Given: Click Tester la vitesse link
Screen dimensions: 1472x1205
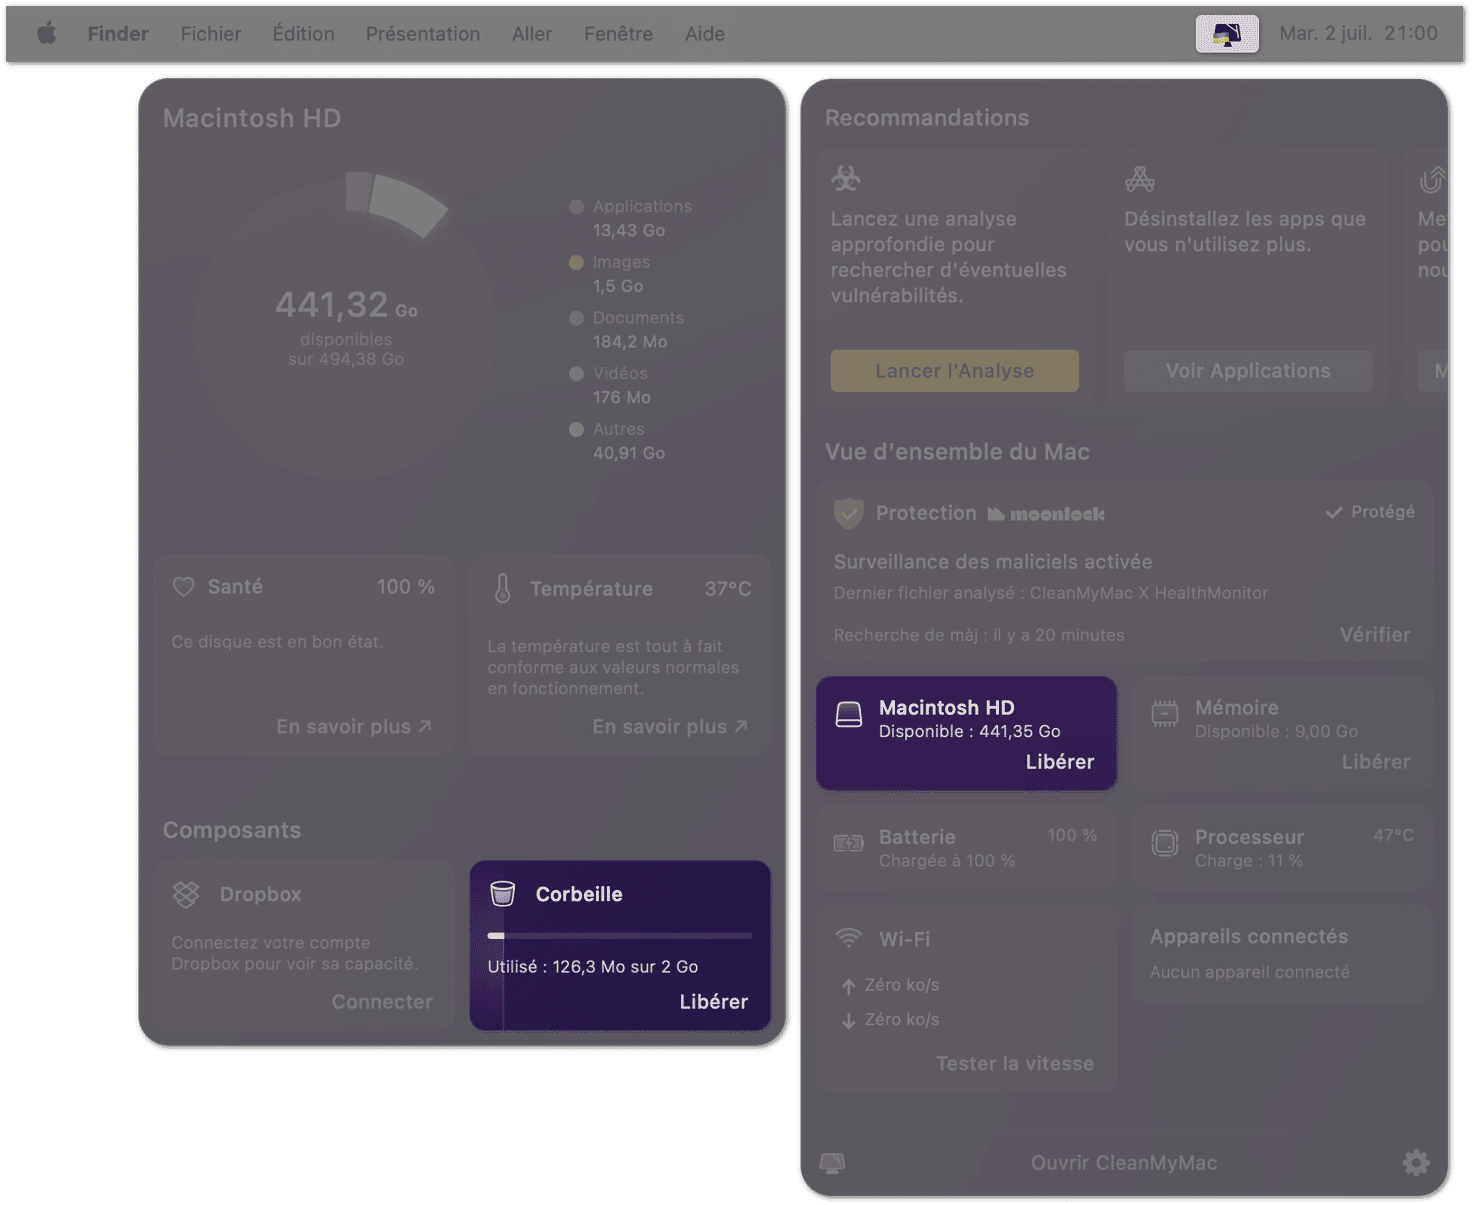Looking at the screenshot, I should tap(1015, 1063).
